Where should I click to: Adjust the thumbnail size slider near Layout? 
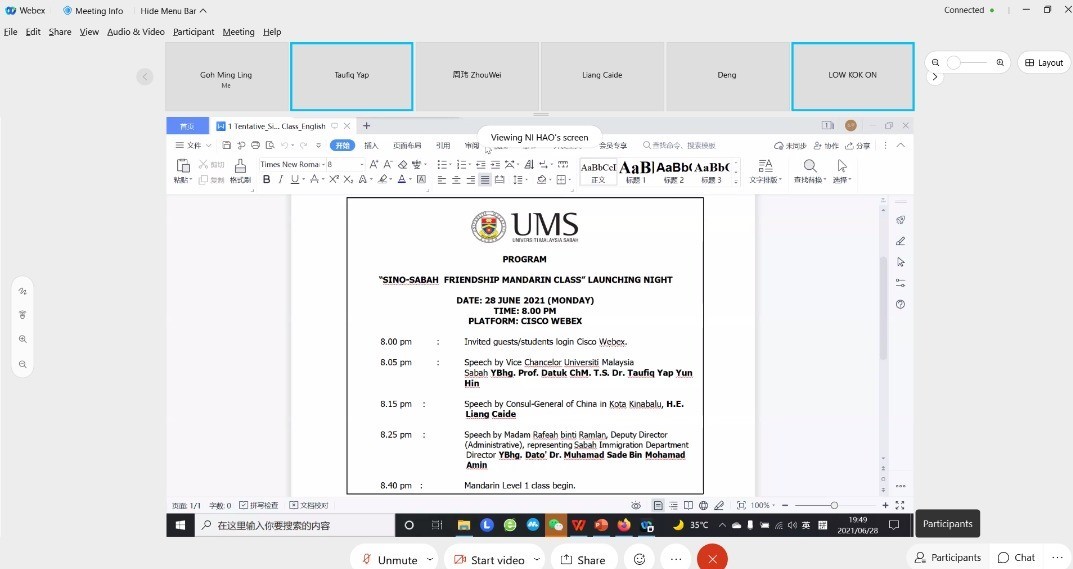click(955, 62)
